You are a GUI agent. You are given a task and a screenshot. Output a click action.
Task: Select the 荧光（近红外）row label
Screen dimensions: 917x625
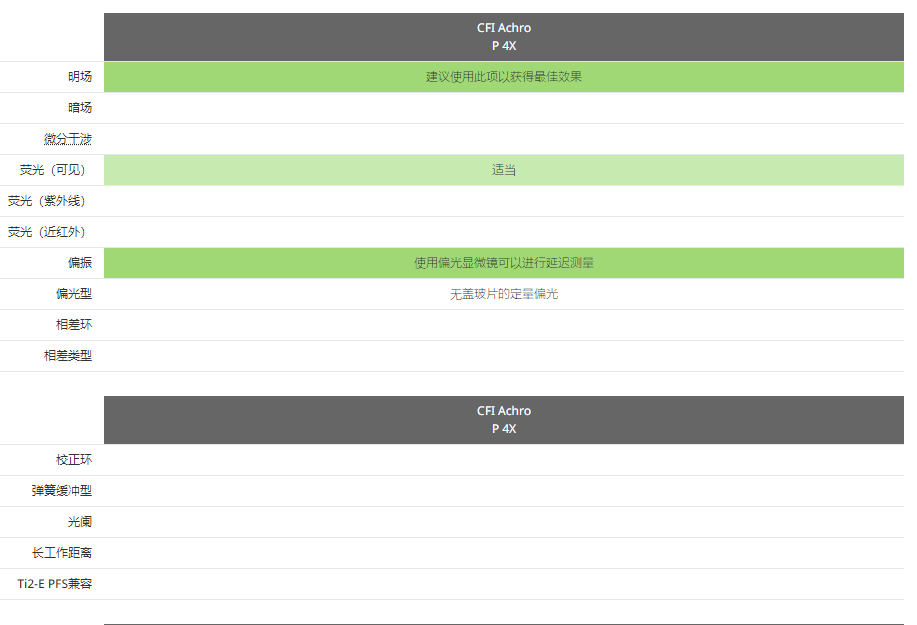click(x=46, y=232)
